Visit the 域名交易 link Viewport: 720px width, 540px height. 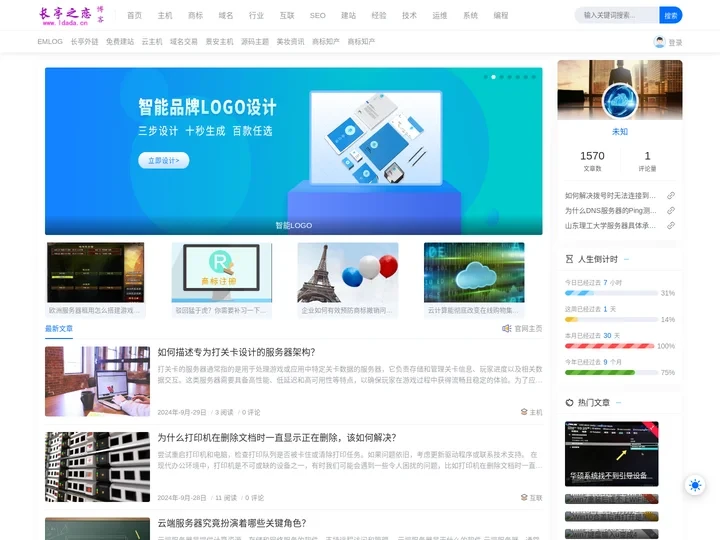pos(184,41)
